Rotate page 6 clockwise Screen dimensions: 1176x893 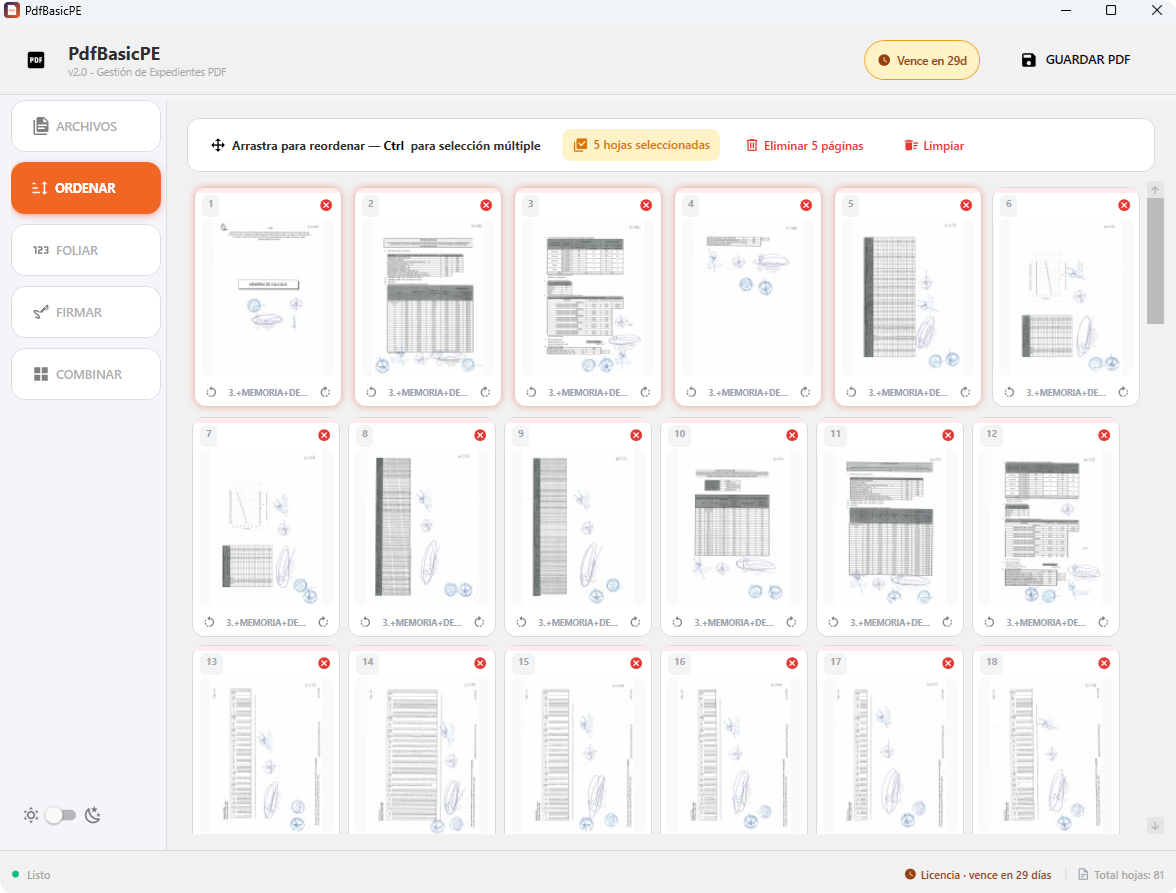click(x=1124, y=392)
